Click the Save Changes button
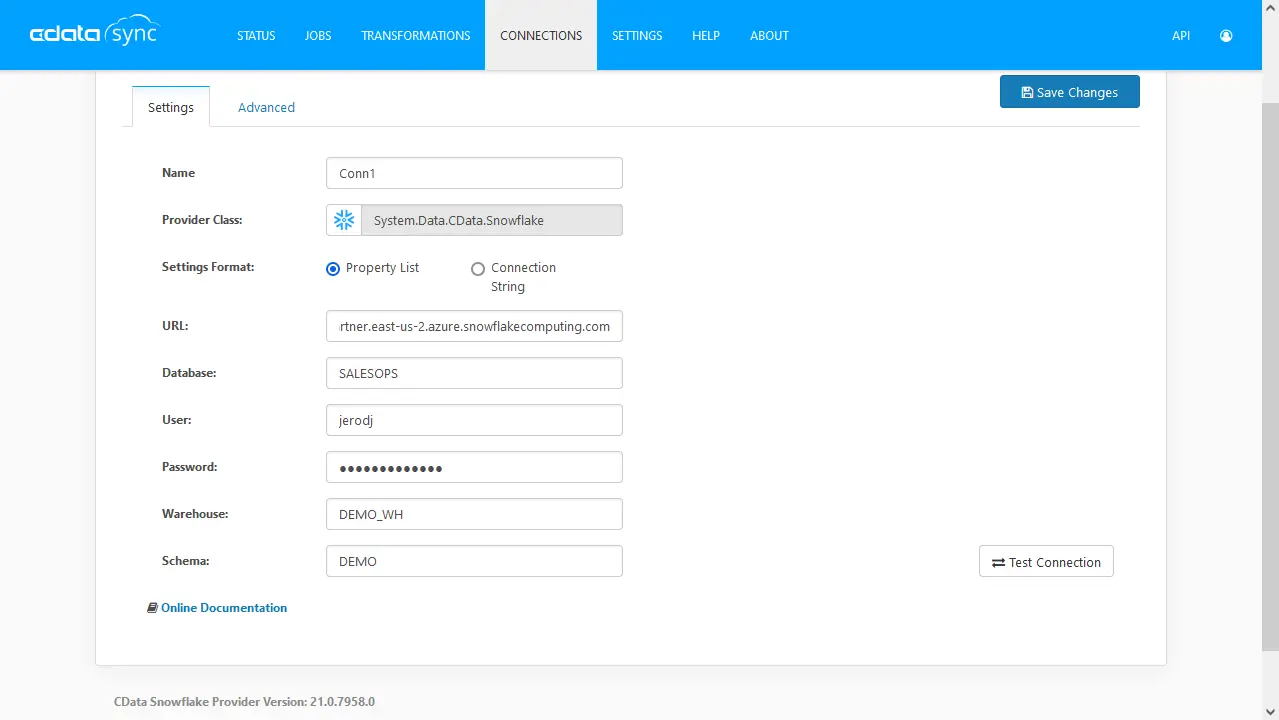This screenshot has height=720, width=1279. [x=1069, y=91]
